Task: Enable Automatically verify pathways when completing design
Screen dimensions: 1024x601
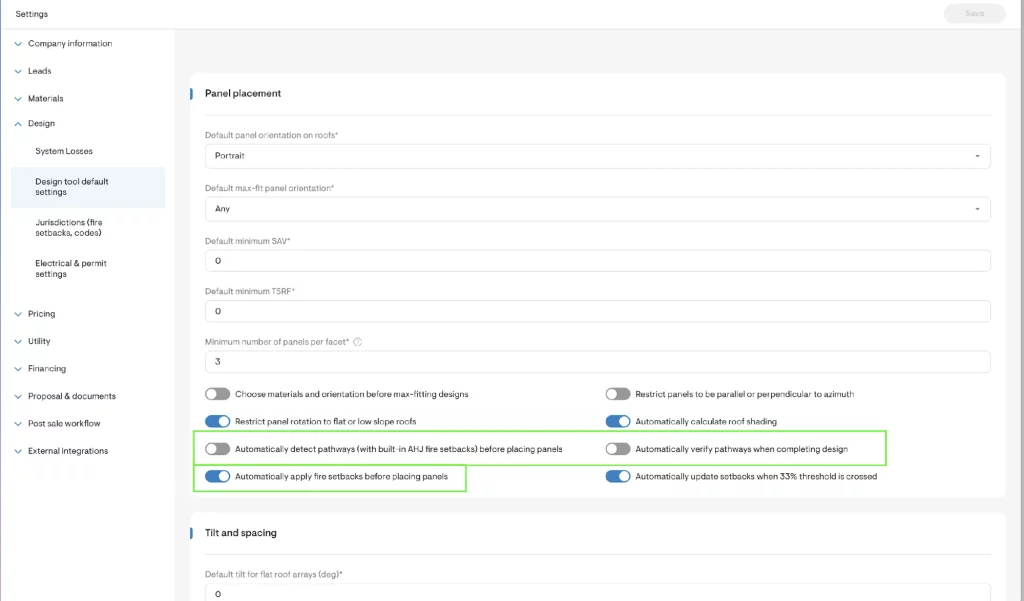Action: click(x=618, y=449)
